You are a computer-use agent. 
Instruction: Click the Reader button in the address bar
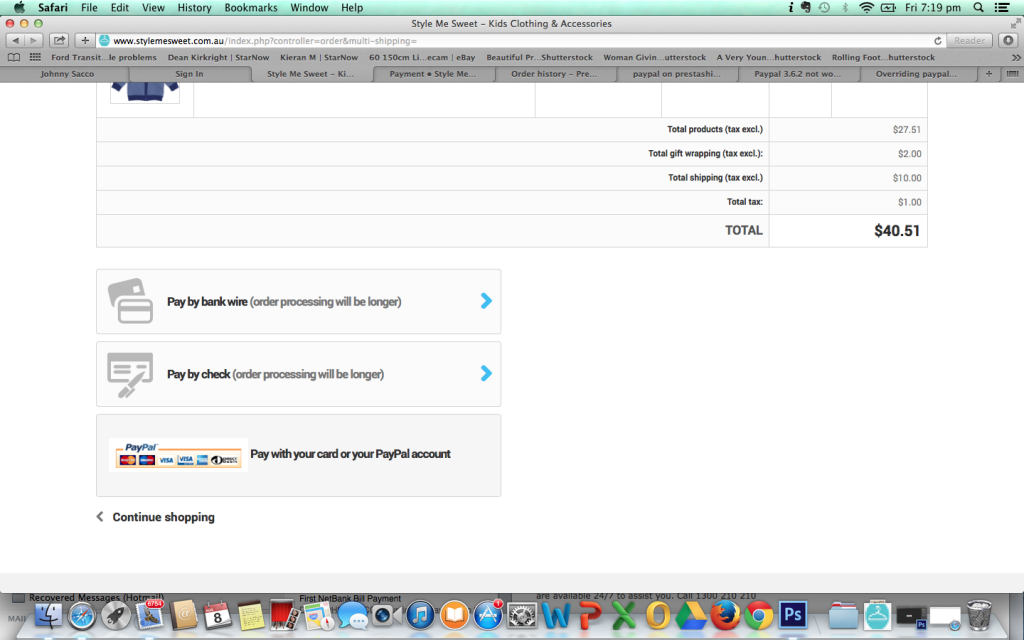click(x=968, y=40)
